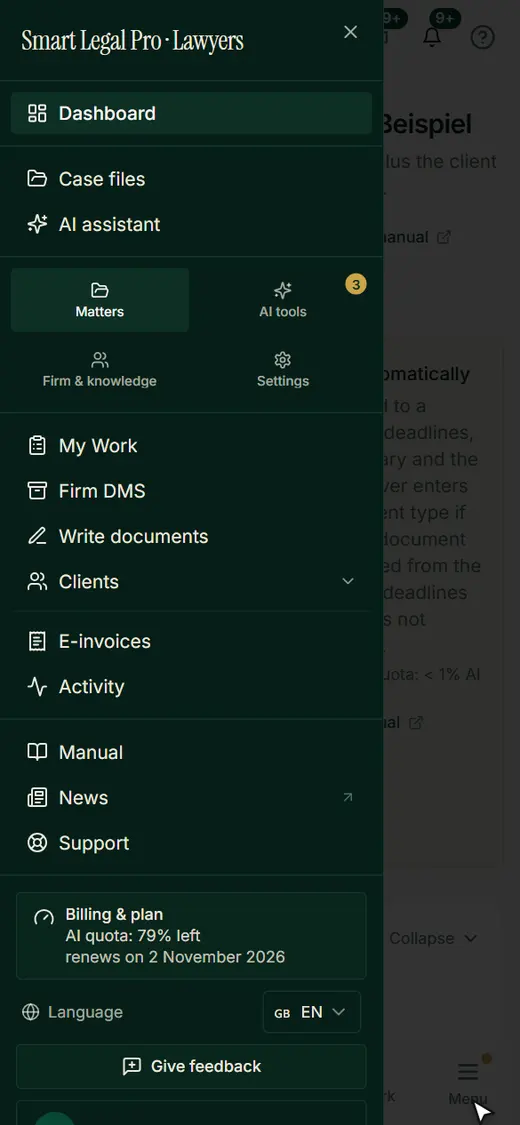520x1125 pixels.
Task: Open the Dashboard menu item
Action: tap(191, 113)
